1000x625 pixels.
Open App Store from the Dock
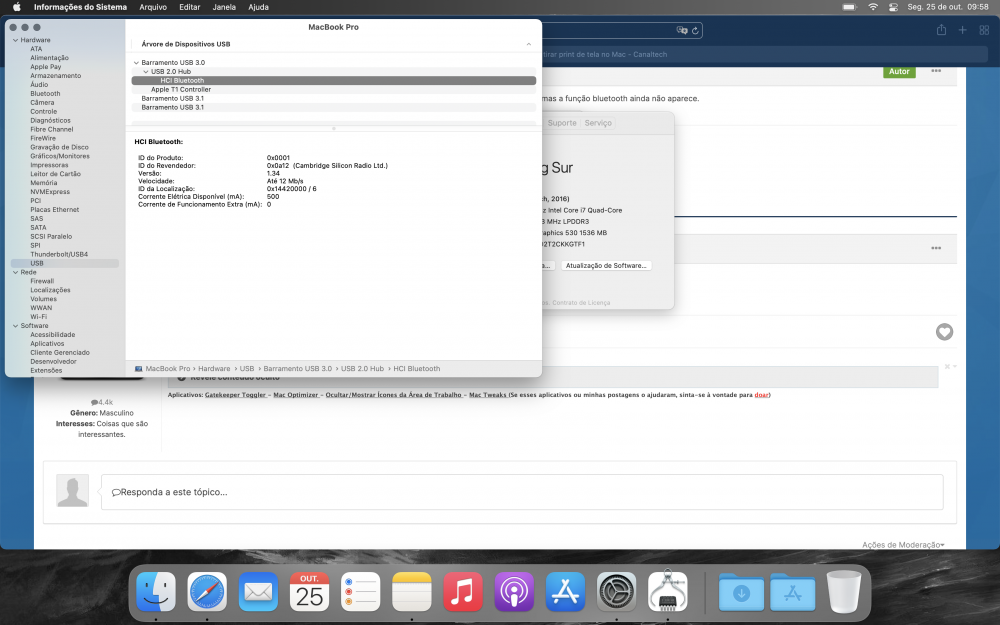tap(565, 591)
